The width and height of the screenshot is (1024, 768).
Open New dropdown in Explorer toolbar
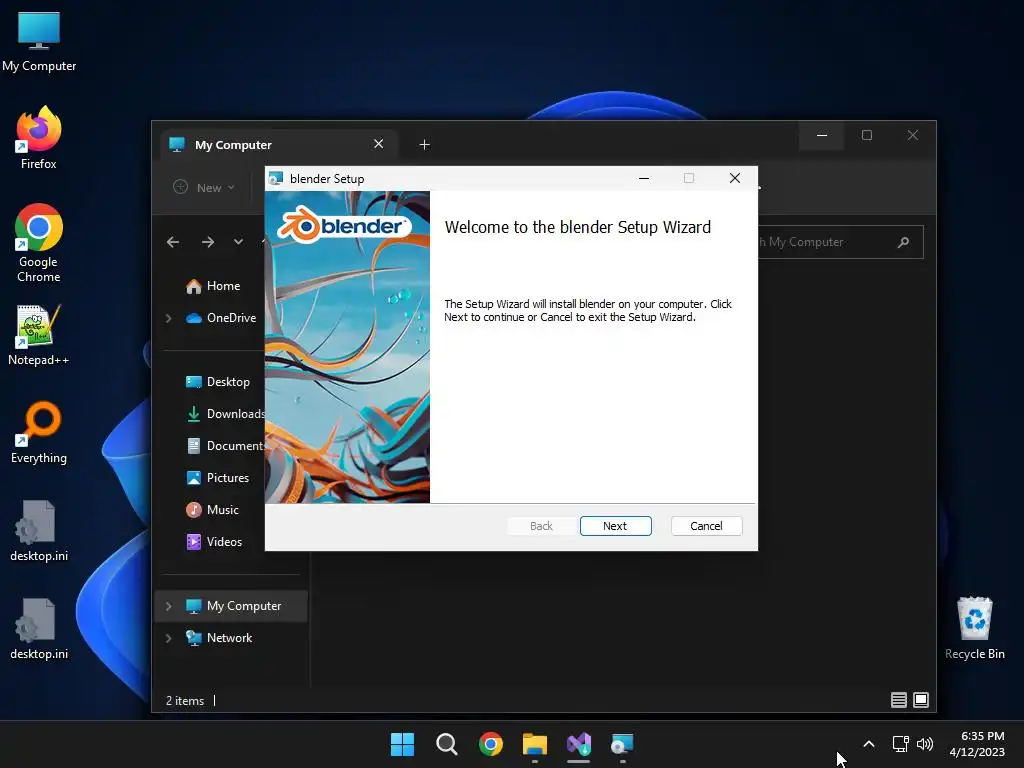click(204, 187)
